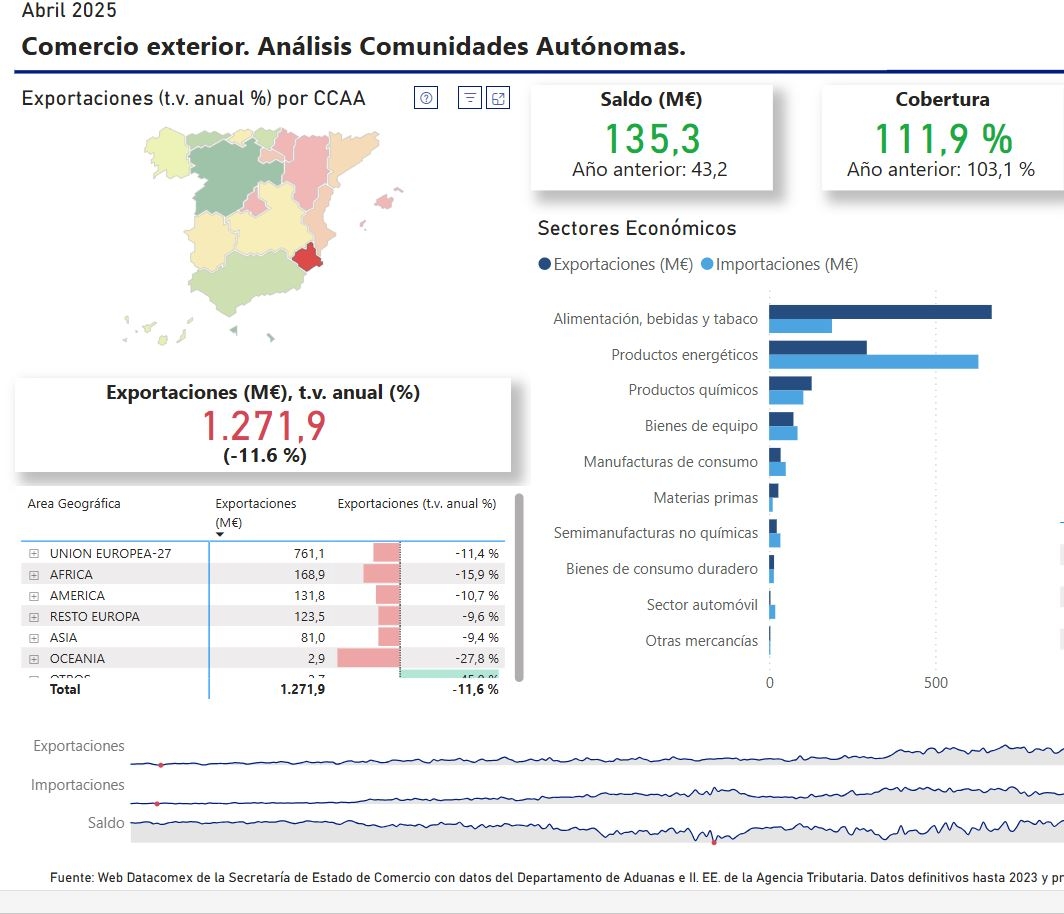The height and width of the screenshot is (914, 1064).
Task: Select the Saldo (M€) KPI card
Action: (651, 138)
